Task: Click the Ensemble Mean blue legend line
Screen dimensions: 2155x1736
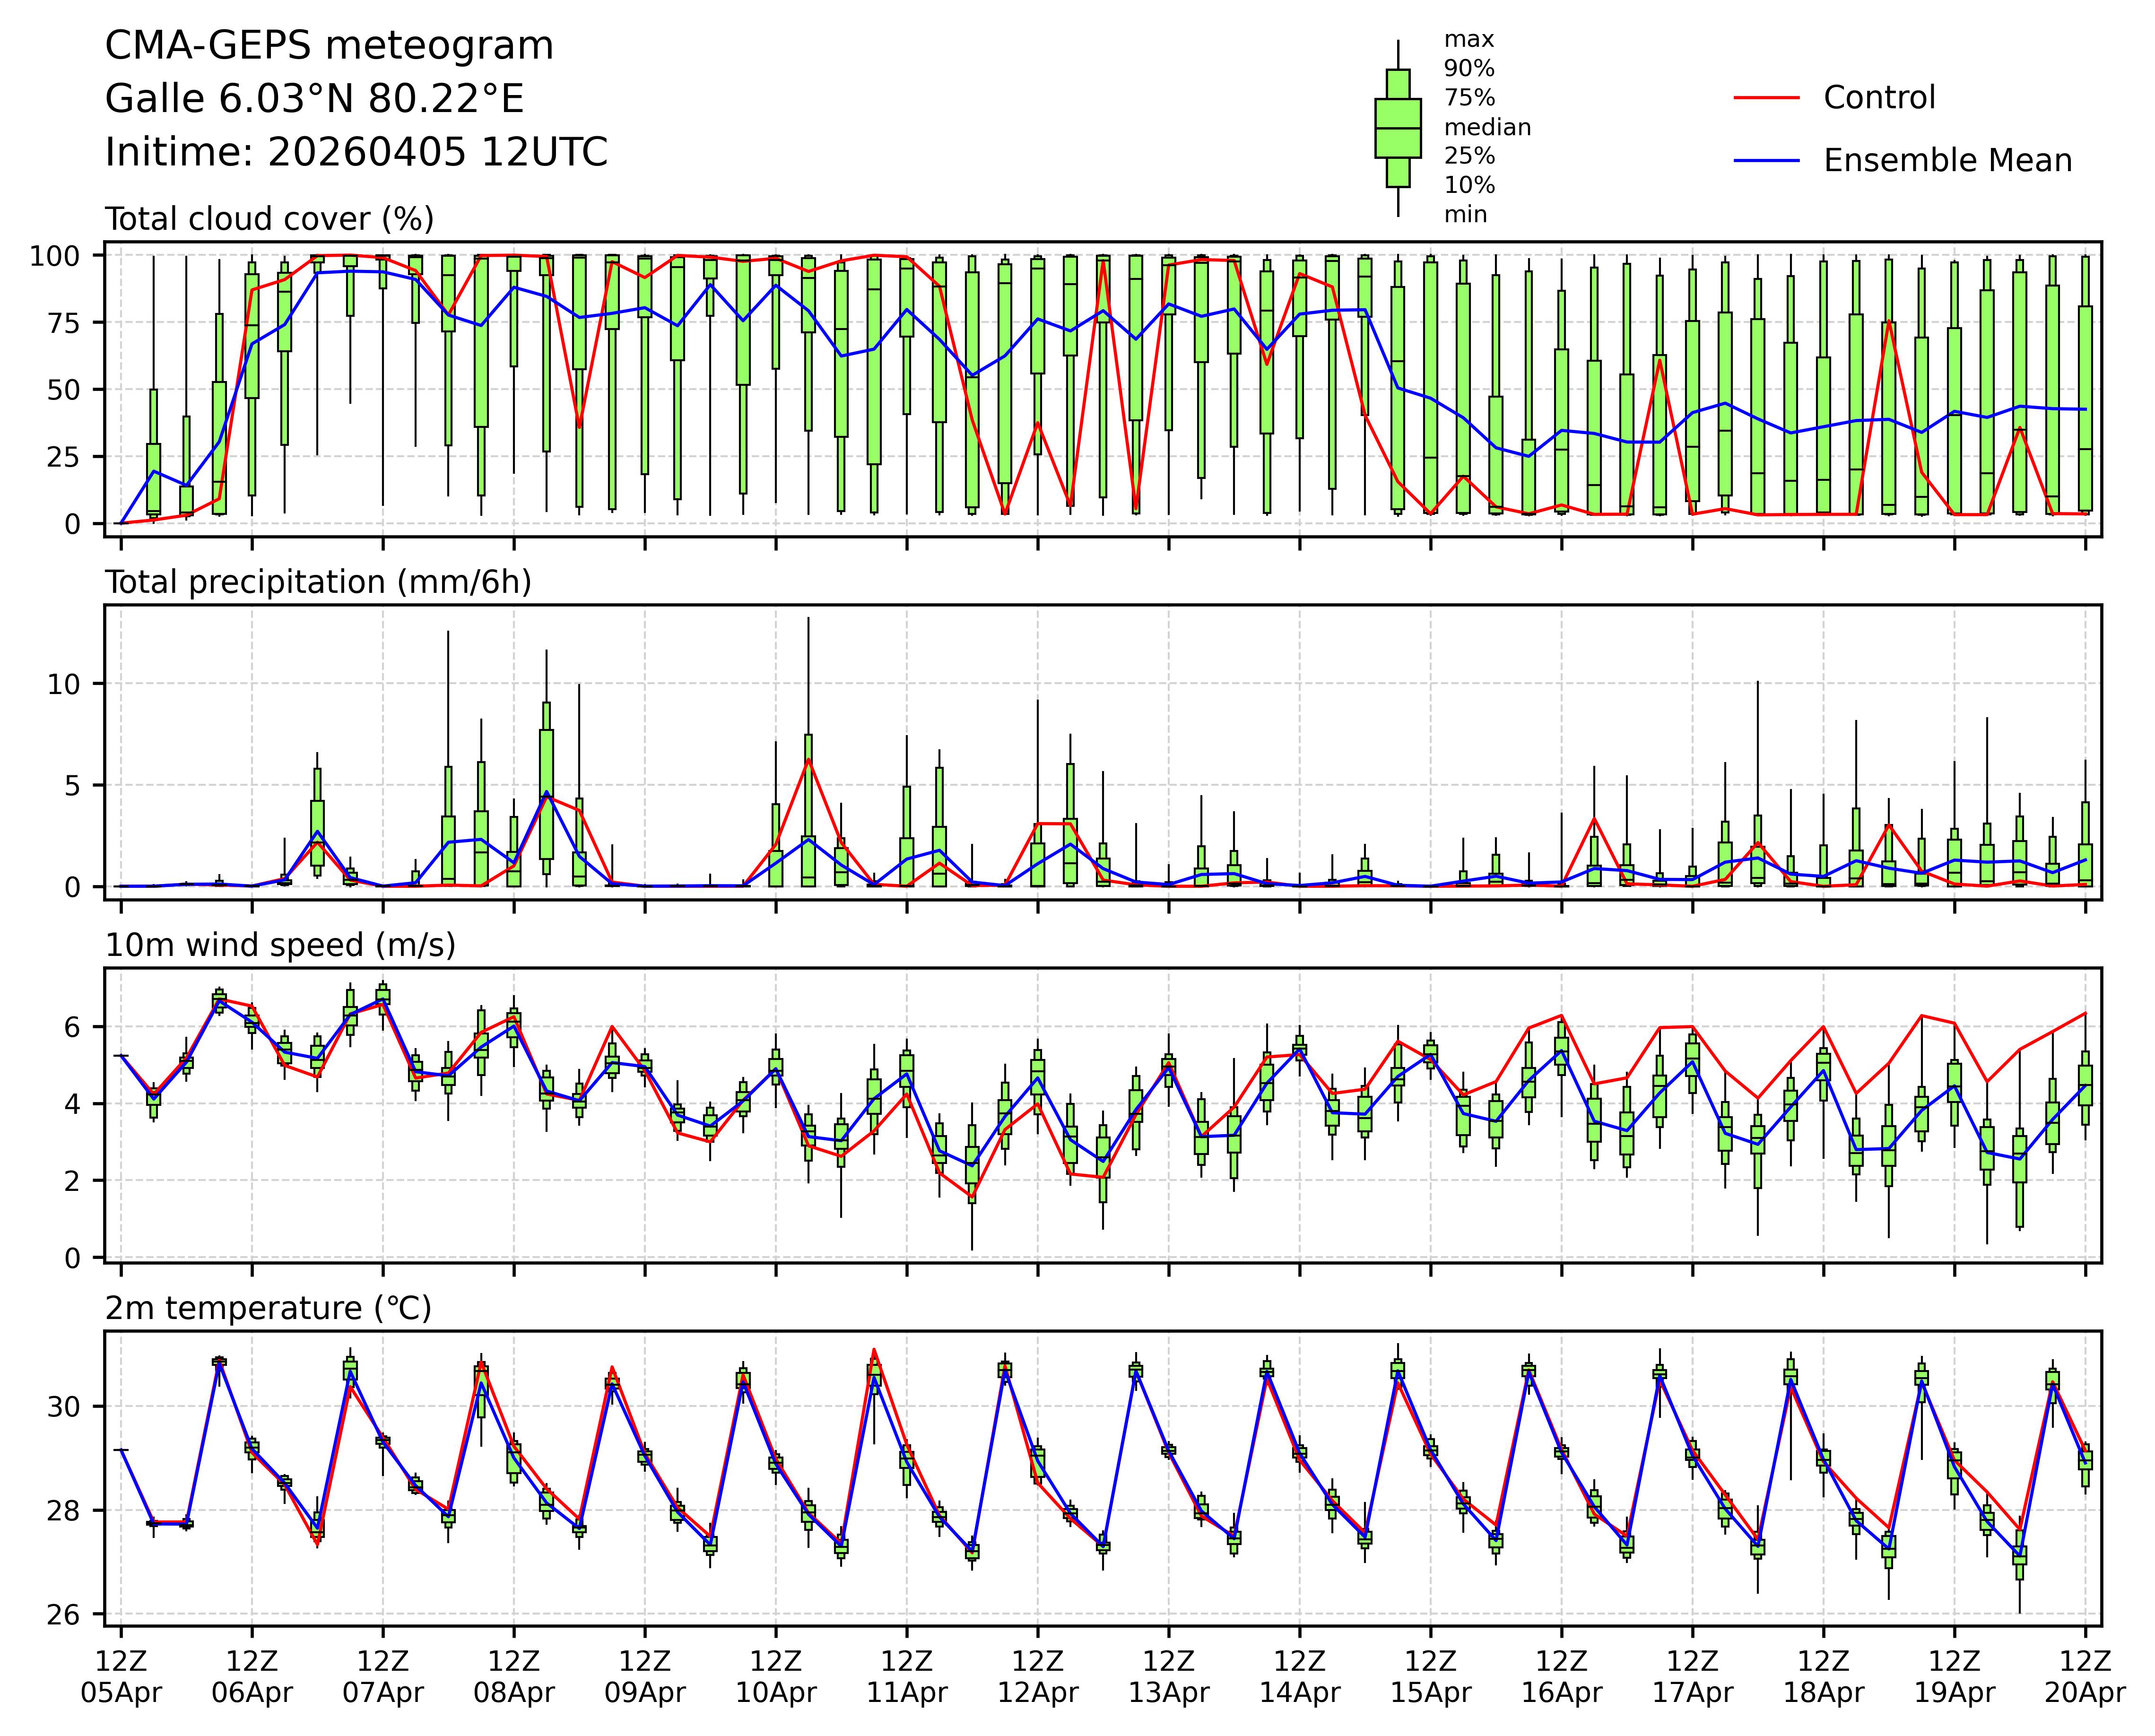Action: click(x=1766, y=161)
